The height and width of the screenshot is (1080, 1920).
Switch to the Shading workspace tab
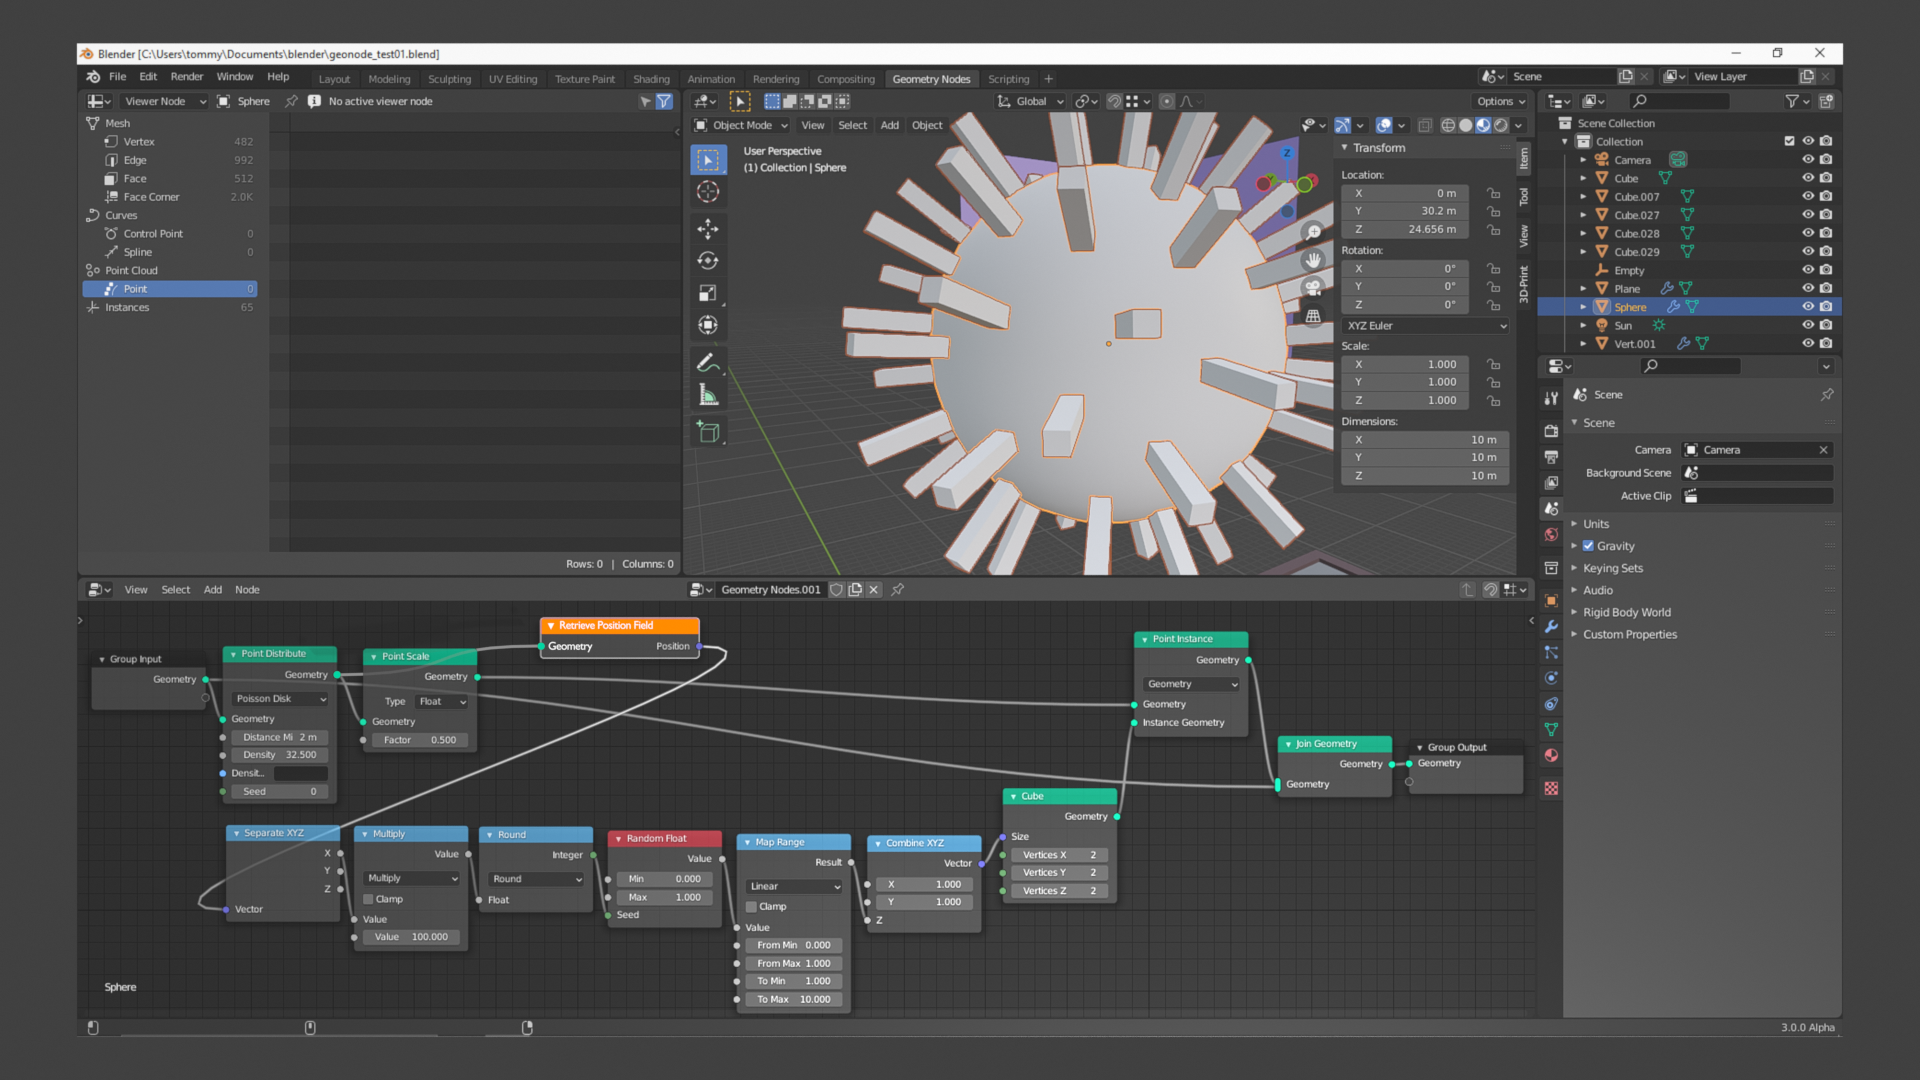point(651,79)
